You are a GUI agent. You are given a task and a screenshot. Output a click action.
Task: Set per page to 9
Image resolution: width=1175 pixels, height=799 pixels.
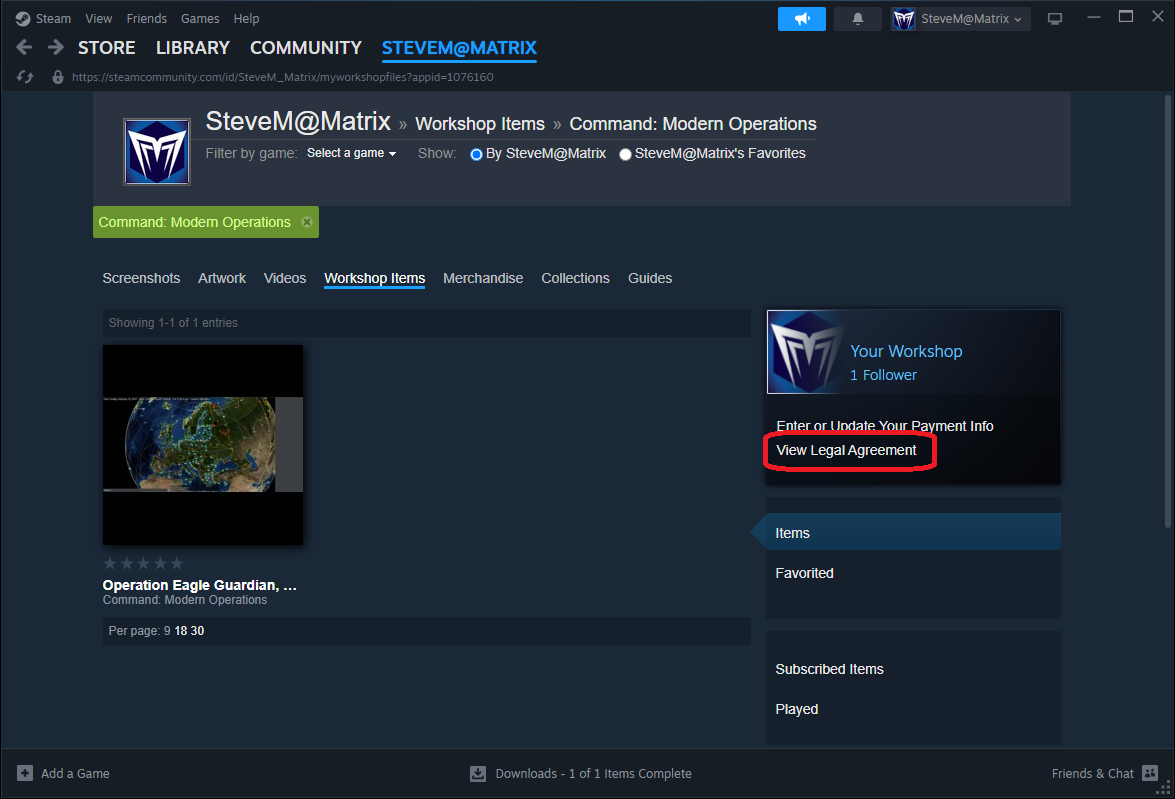click(x=167, y=631)
